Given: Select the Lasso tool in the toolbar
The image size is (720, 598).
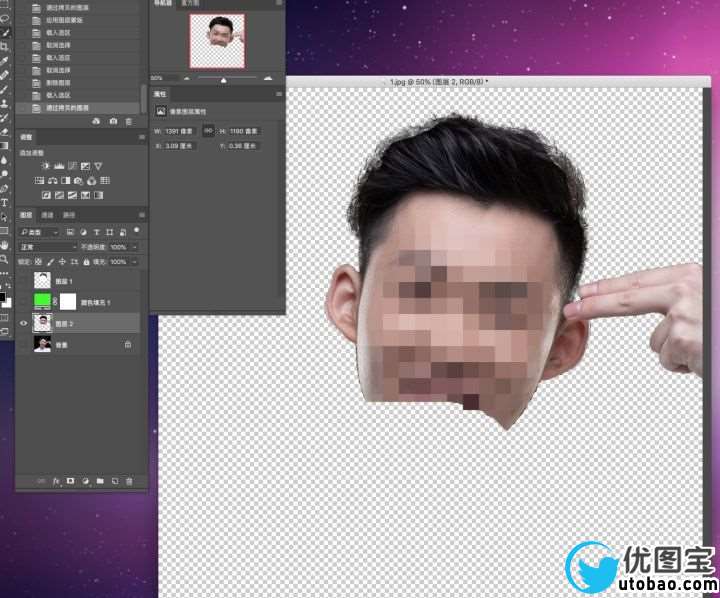Looking at the screenshot, I should [x=5, y=19].
